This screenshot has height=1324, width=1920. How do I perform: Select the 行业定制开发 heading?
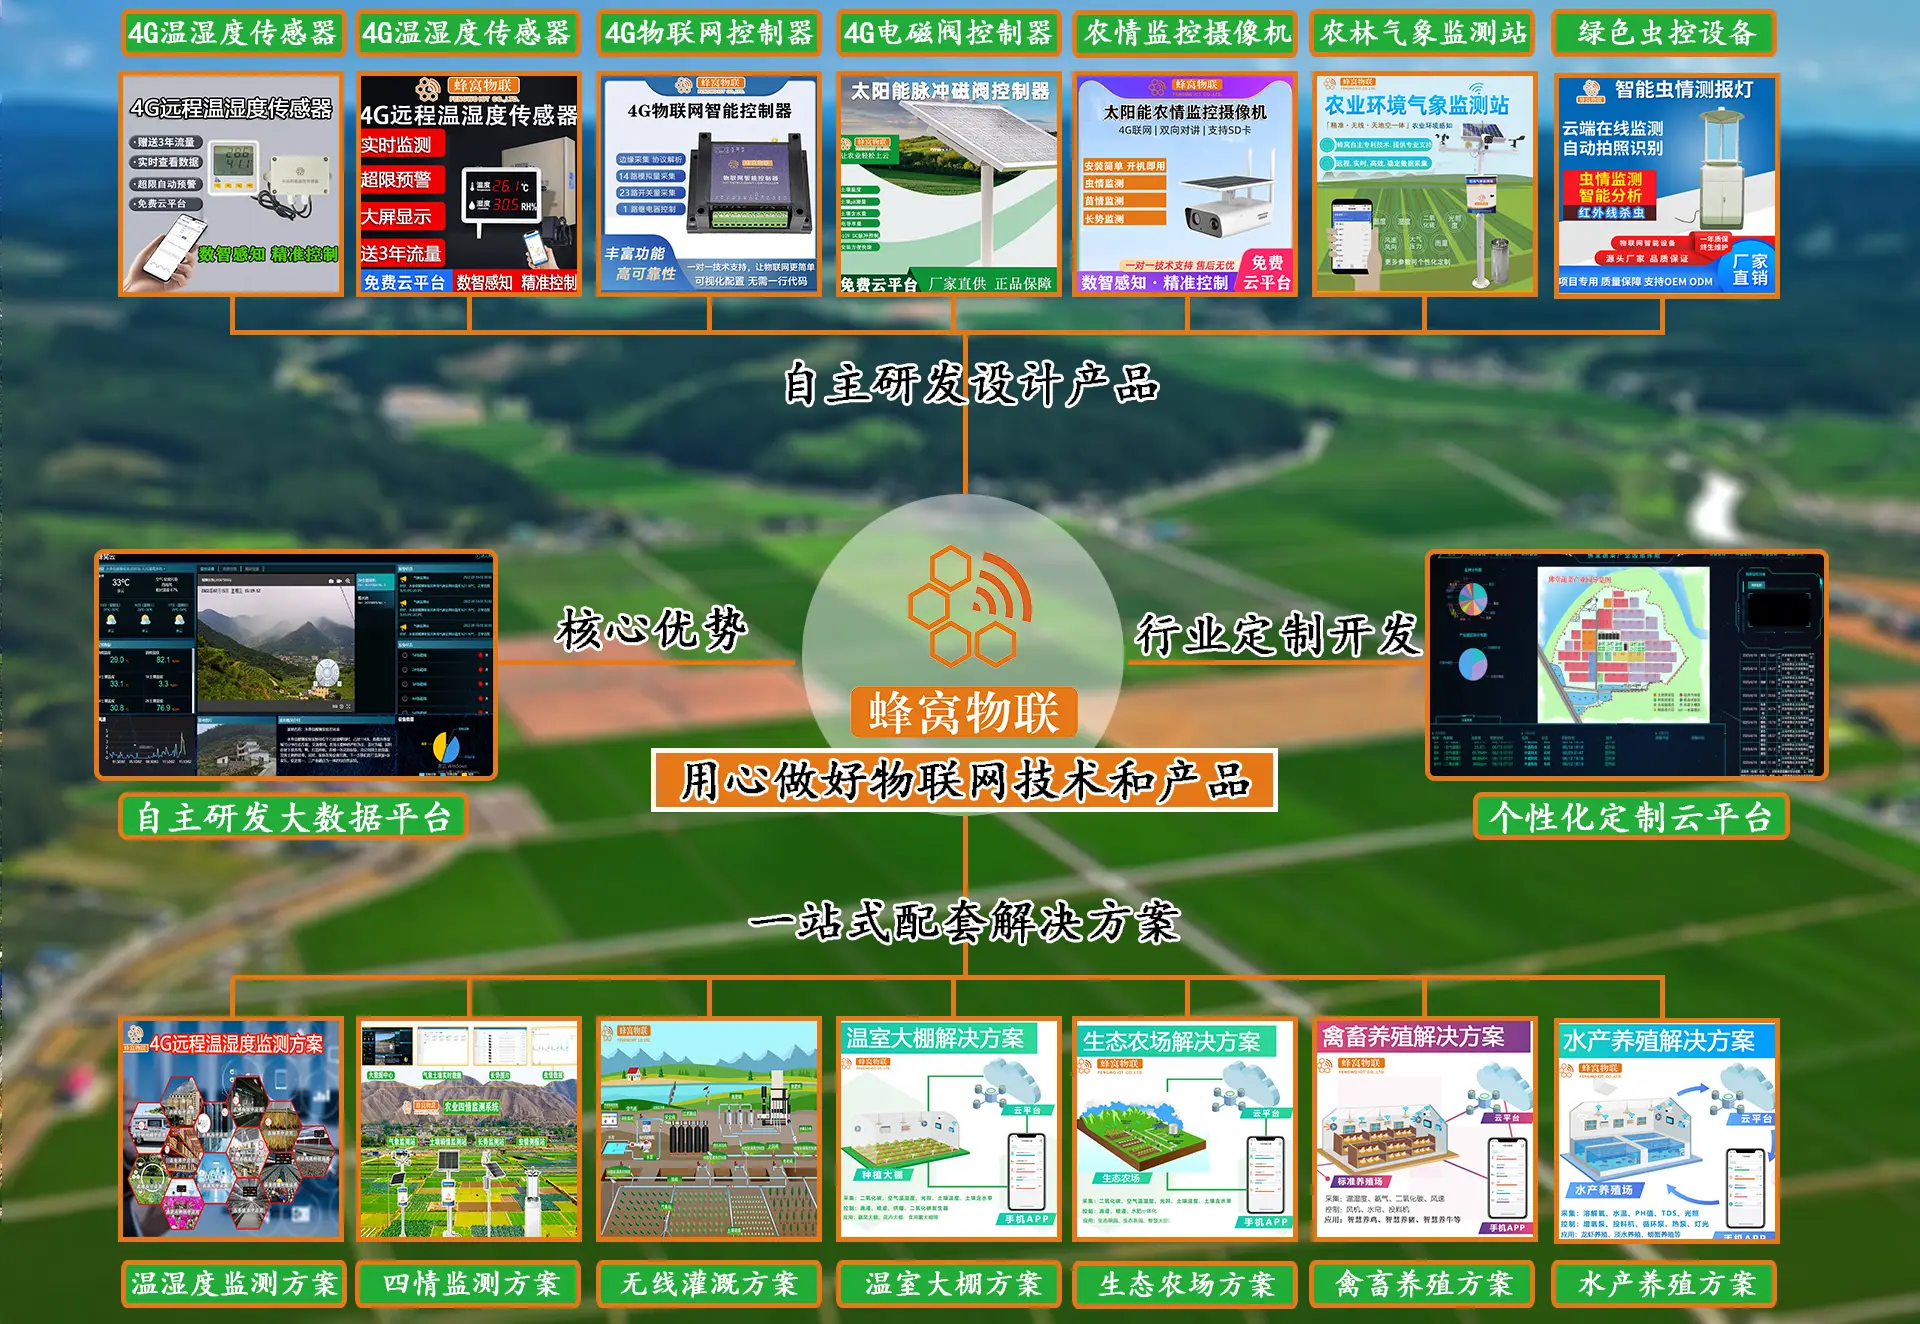(x=1277, y=634)
